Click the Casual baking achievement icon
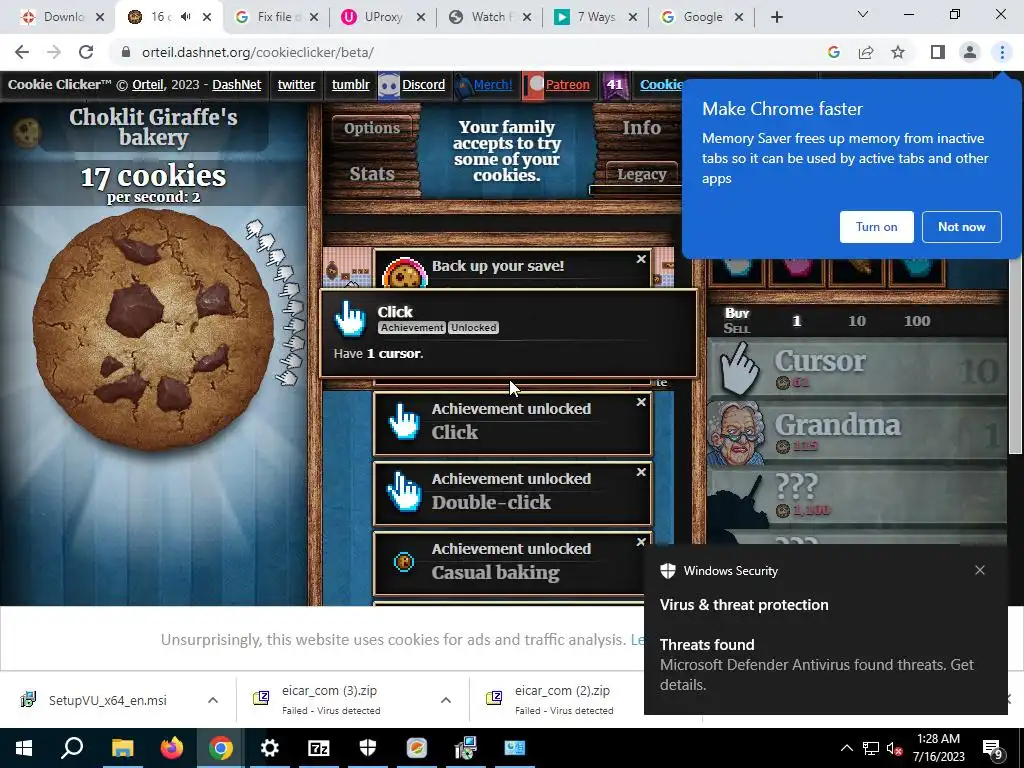 click(404, 562)
